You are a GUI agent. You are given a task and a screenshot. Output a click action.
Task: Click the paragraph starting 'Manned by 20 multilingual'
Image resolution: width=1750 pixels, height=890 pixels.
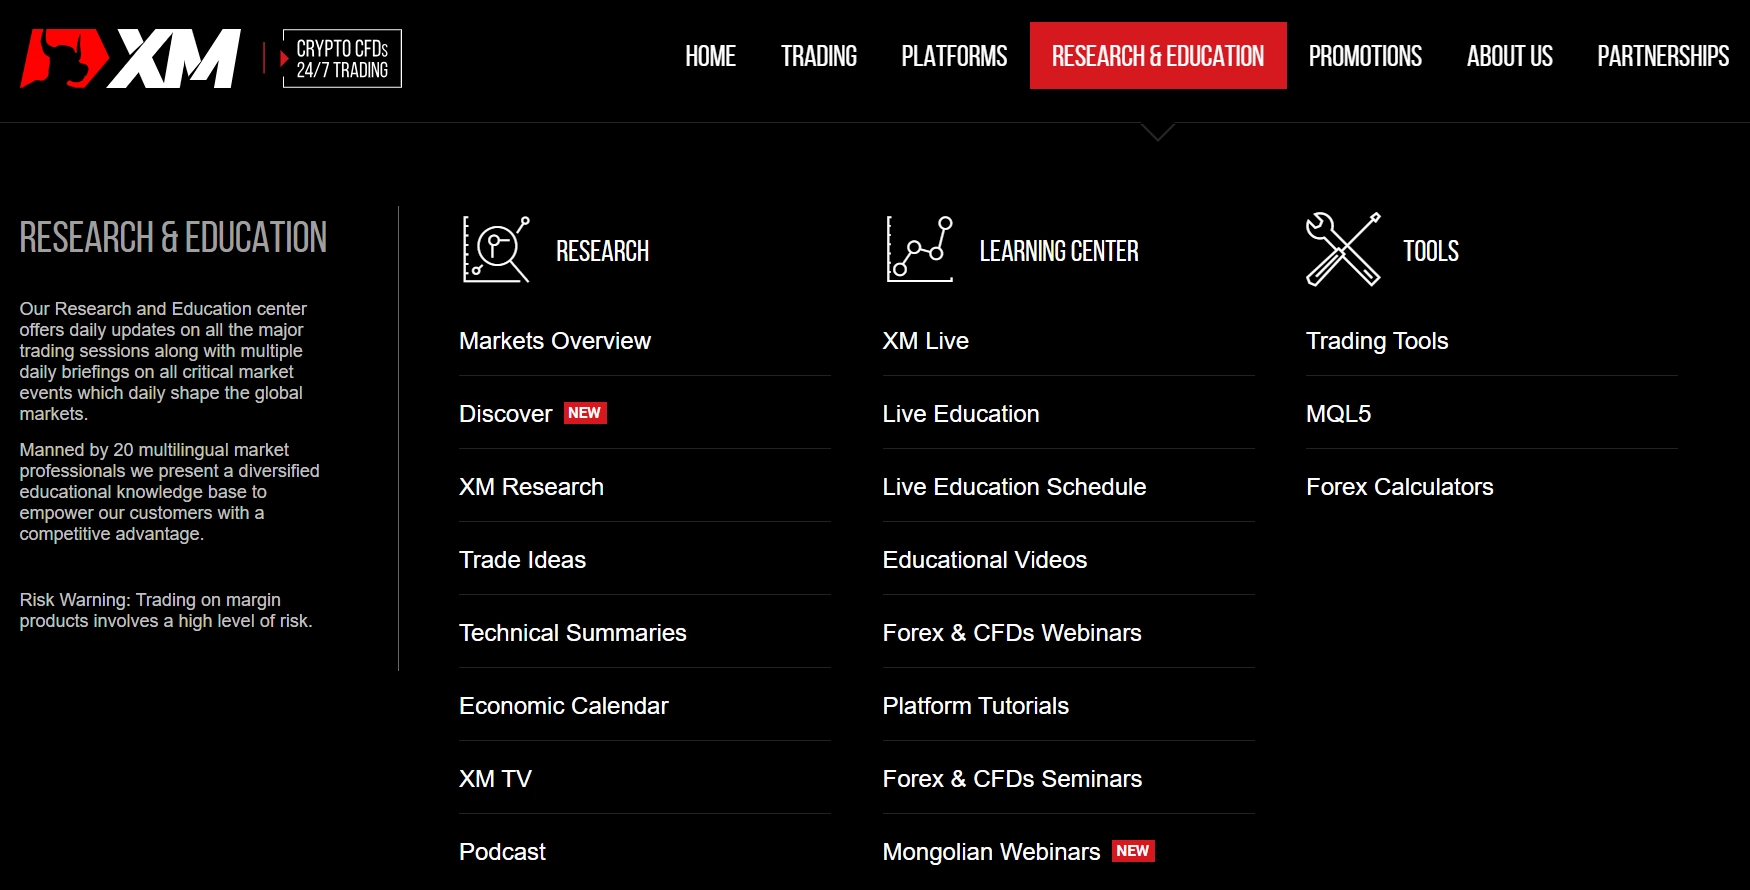tap(169, 492)
